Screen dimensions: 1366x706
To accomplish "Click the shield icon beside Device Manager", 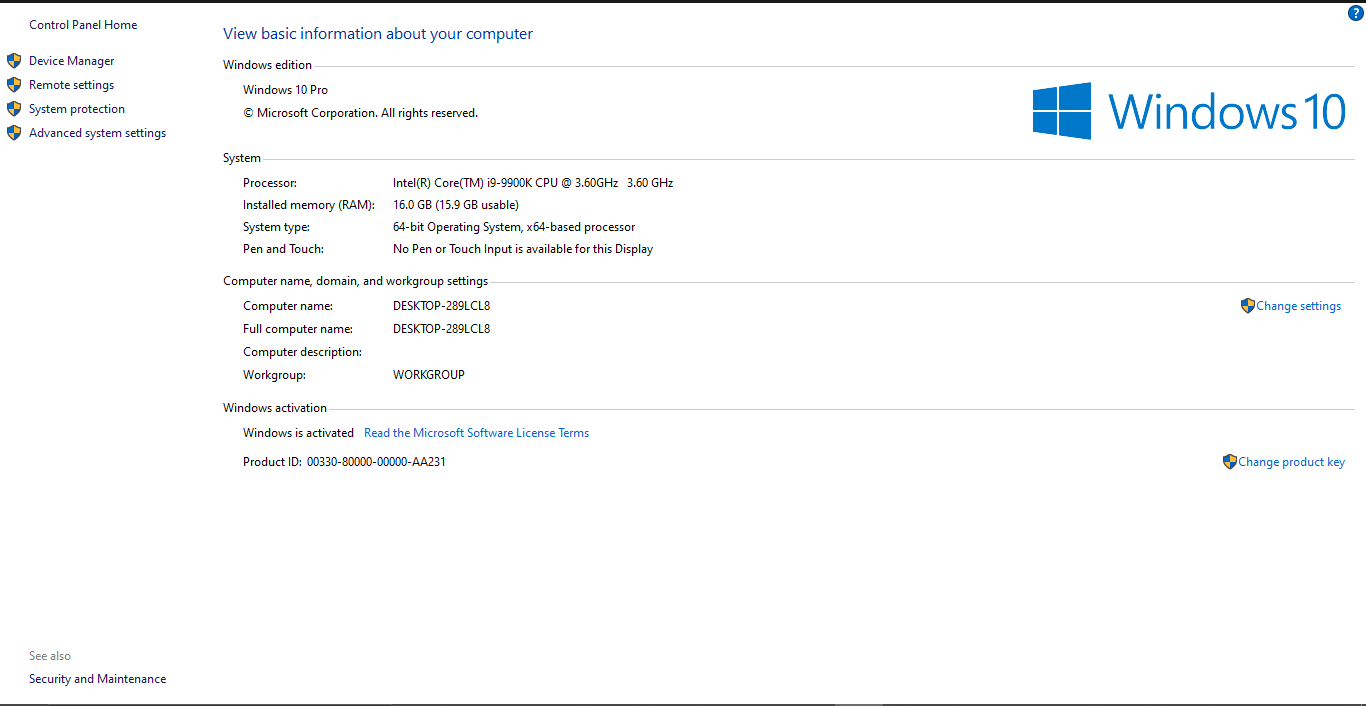I will (x=14, y=61).
